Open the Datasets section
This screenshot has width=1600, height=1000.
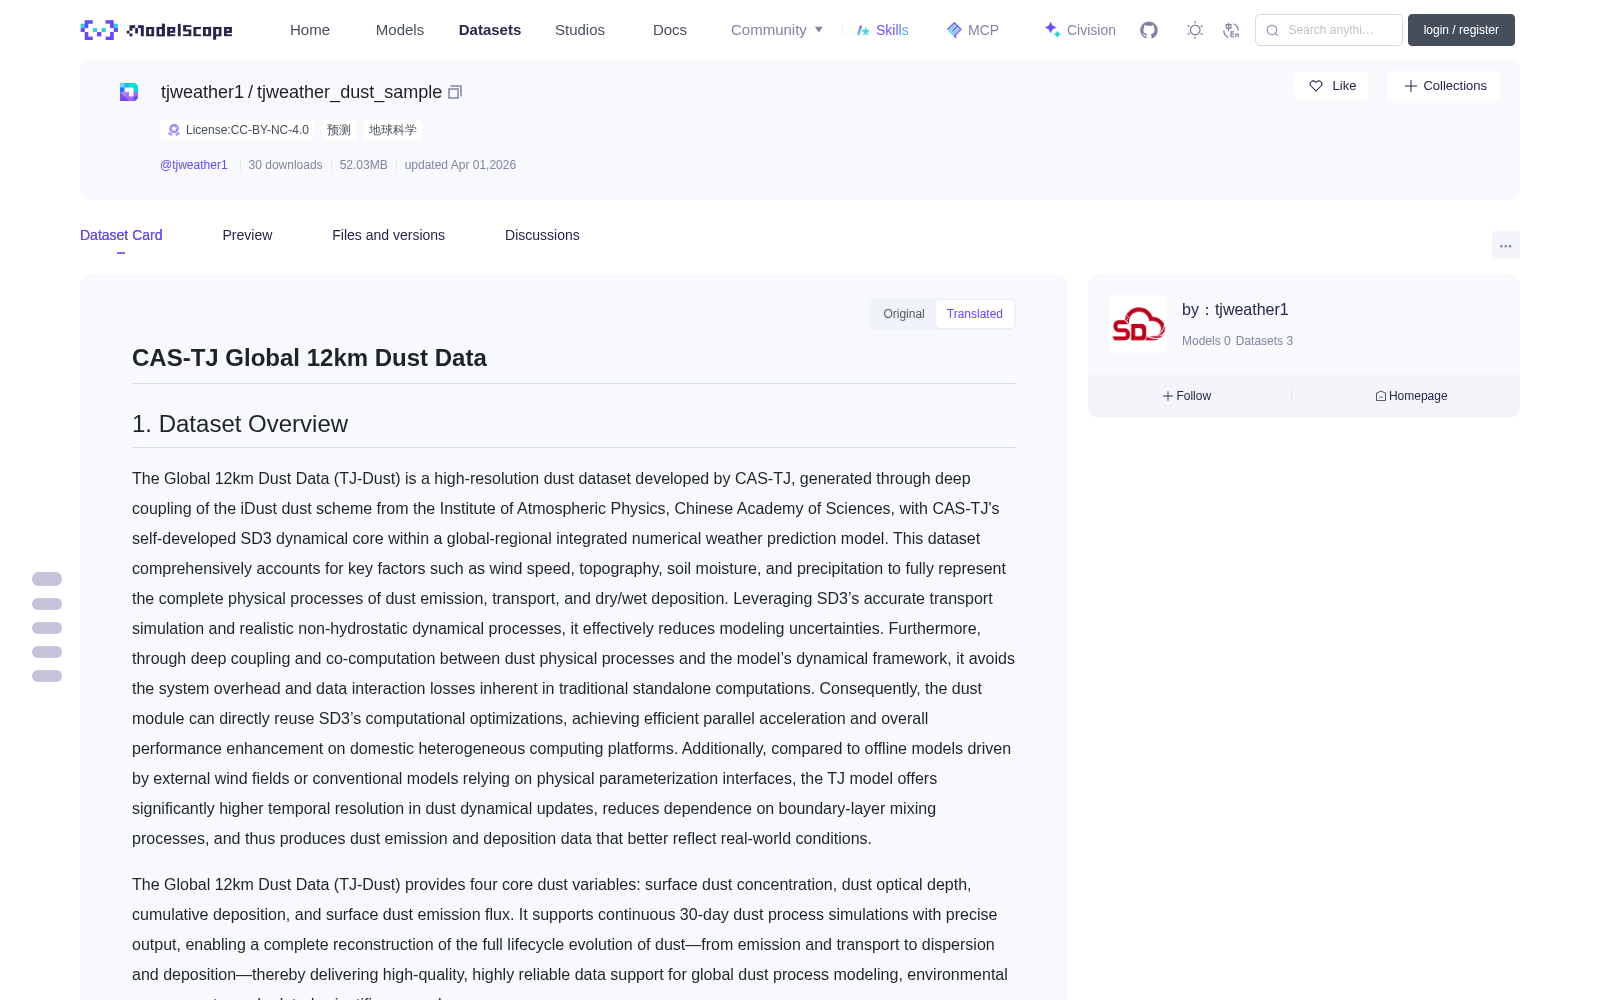pos(490,30)
